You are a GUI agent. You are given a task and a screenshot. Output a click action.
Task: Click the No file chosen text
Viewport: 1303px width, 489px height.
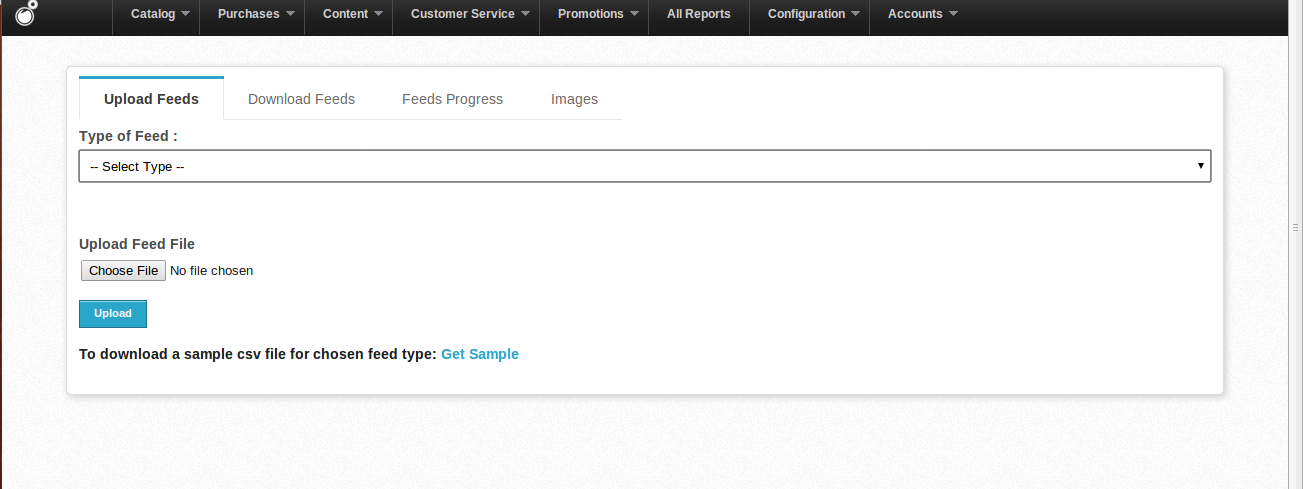(211, 271)
